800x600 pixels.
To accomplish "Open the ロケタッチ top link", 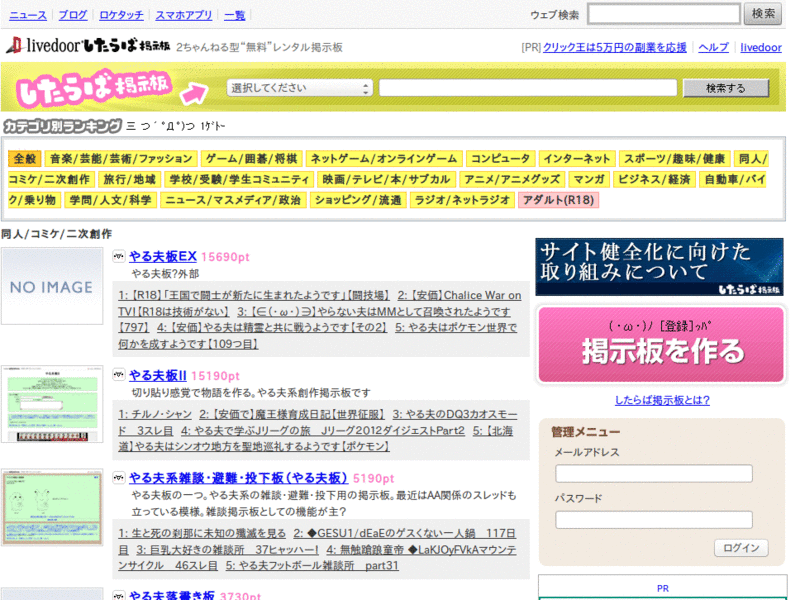I will [x=121, y=15].
